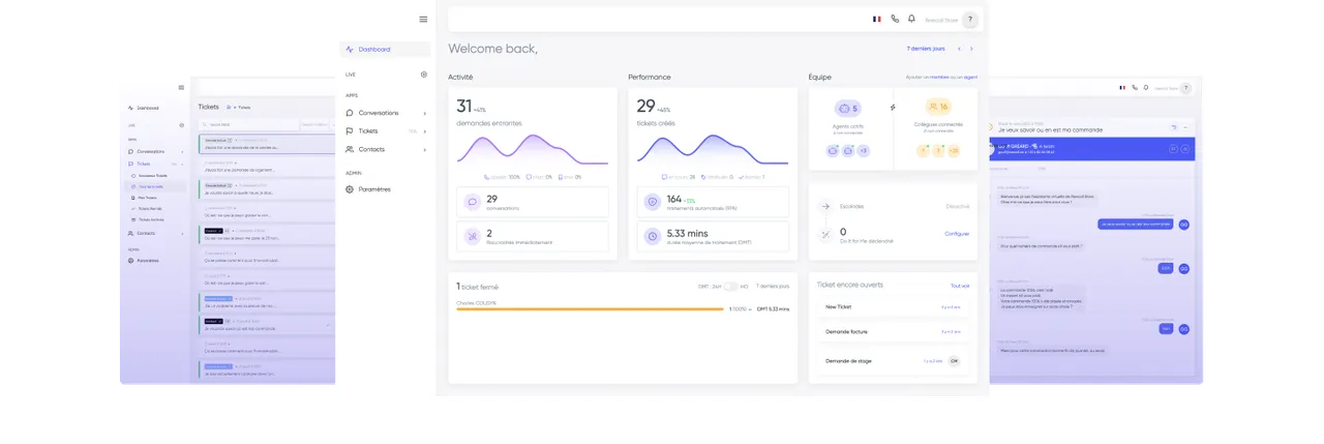Click "Désactivé" status next to Escalades
The image size is (1324, 444).
[x=957, y=207]
